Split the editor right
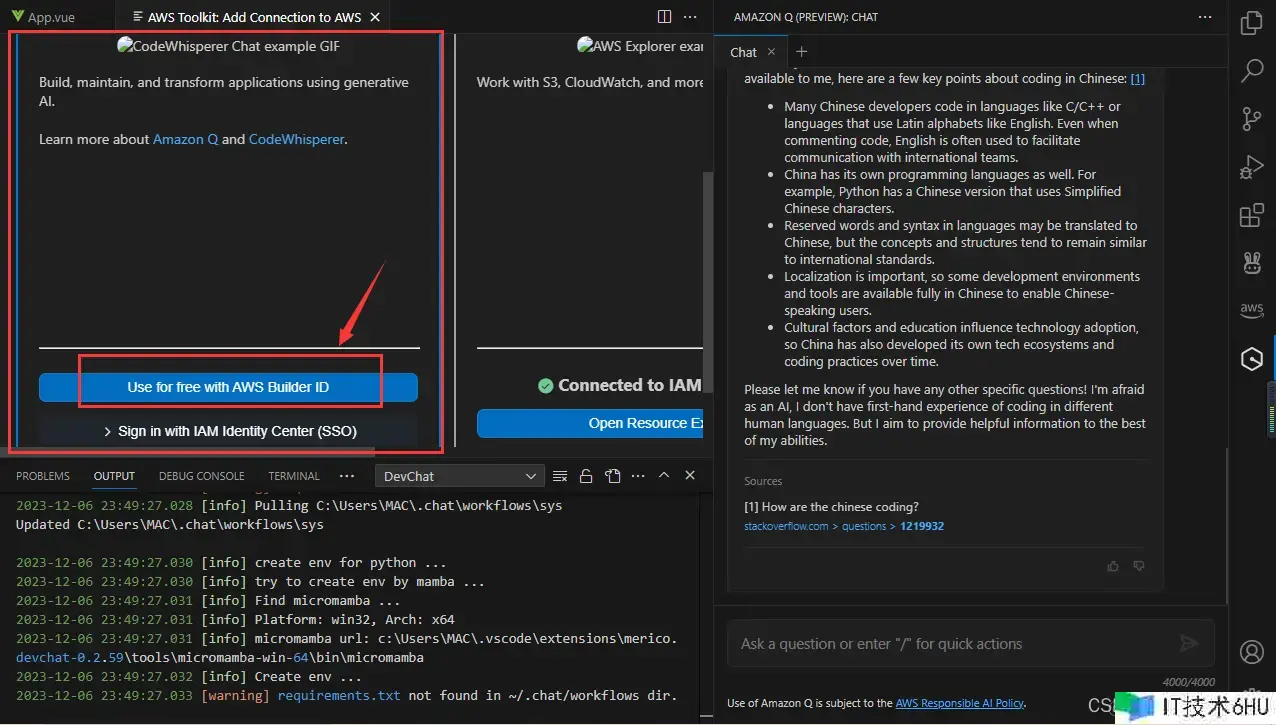Viewport: 1276px width, 725px height. pyautogui.click(x=664, y=17)
